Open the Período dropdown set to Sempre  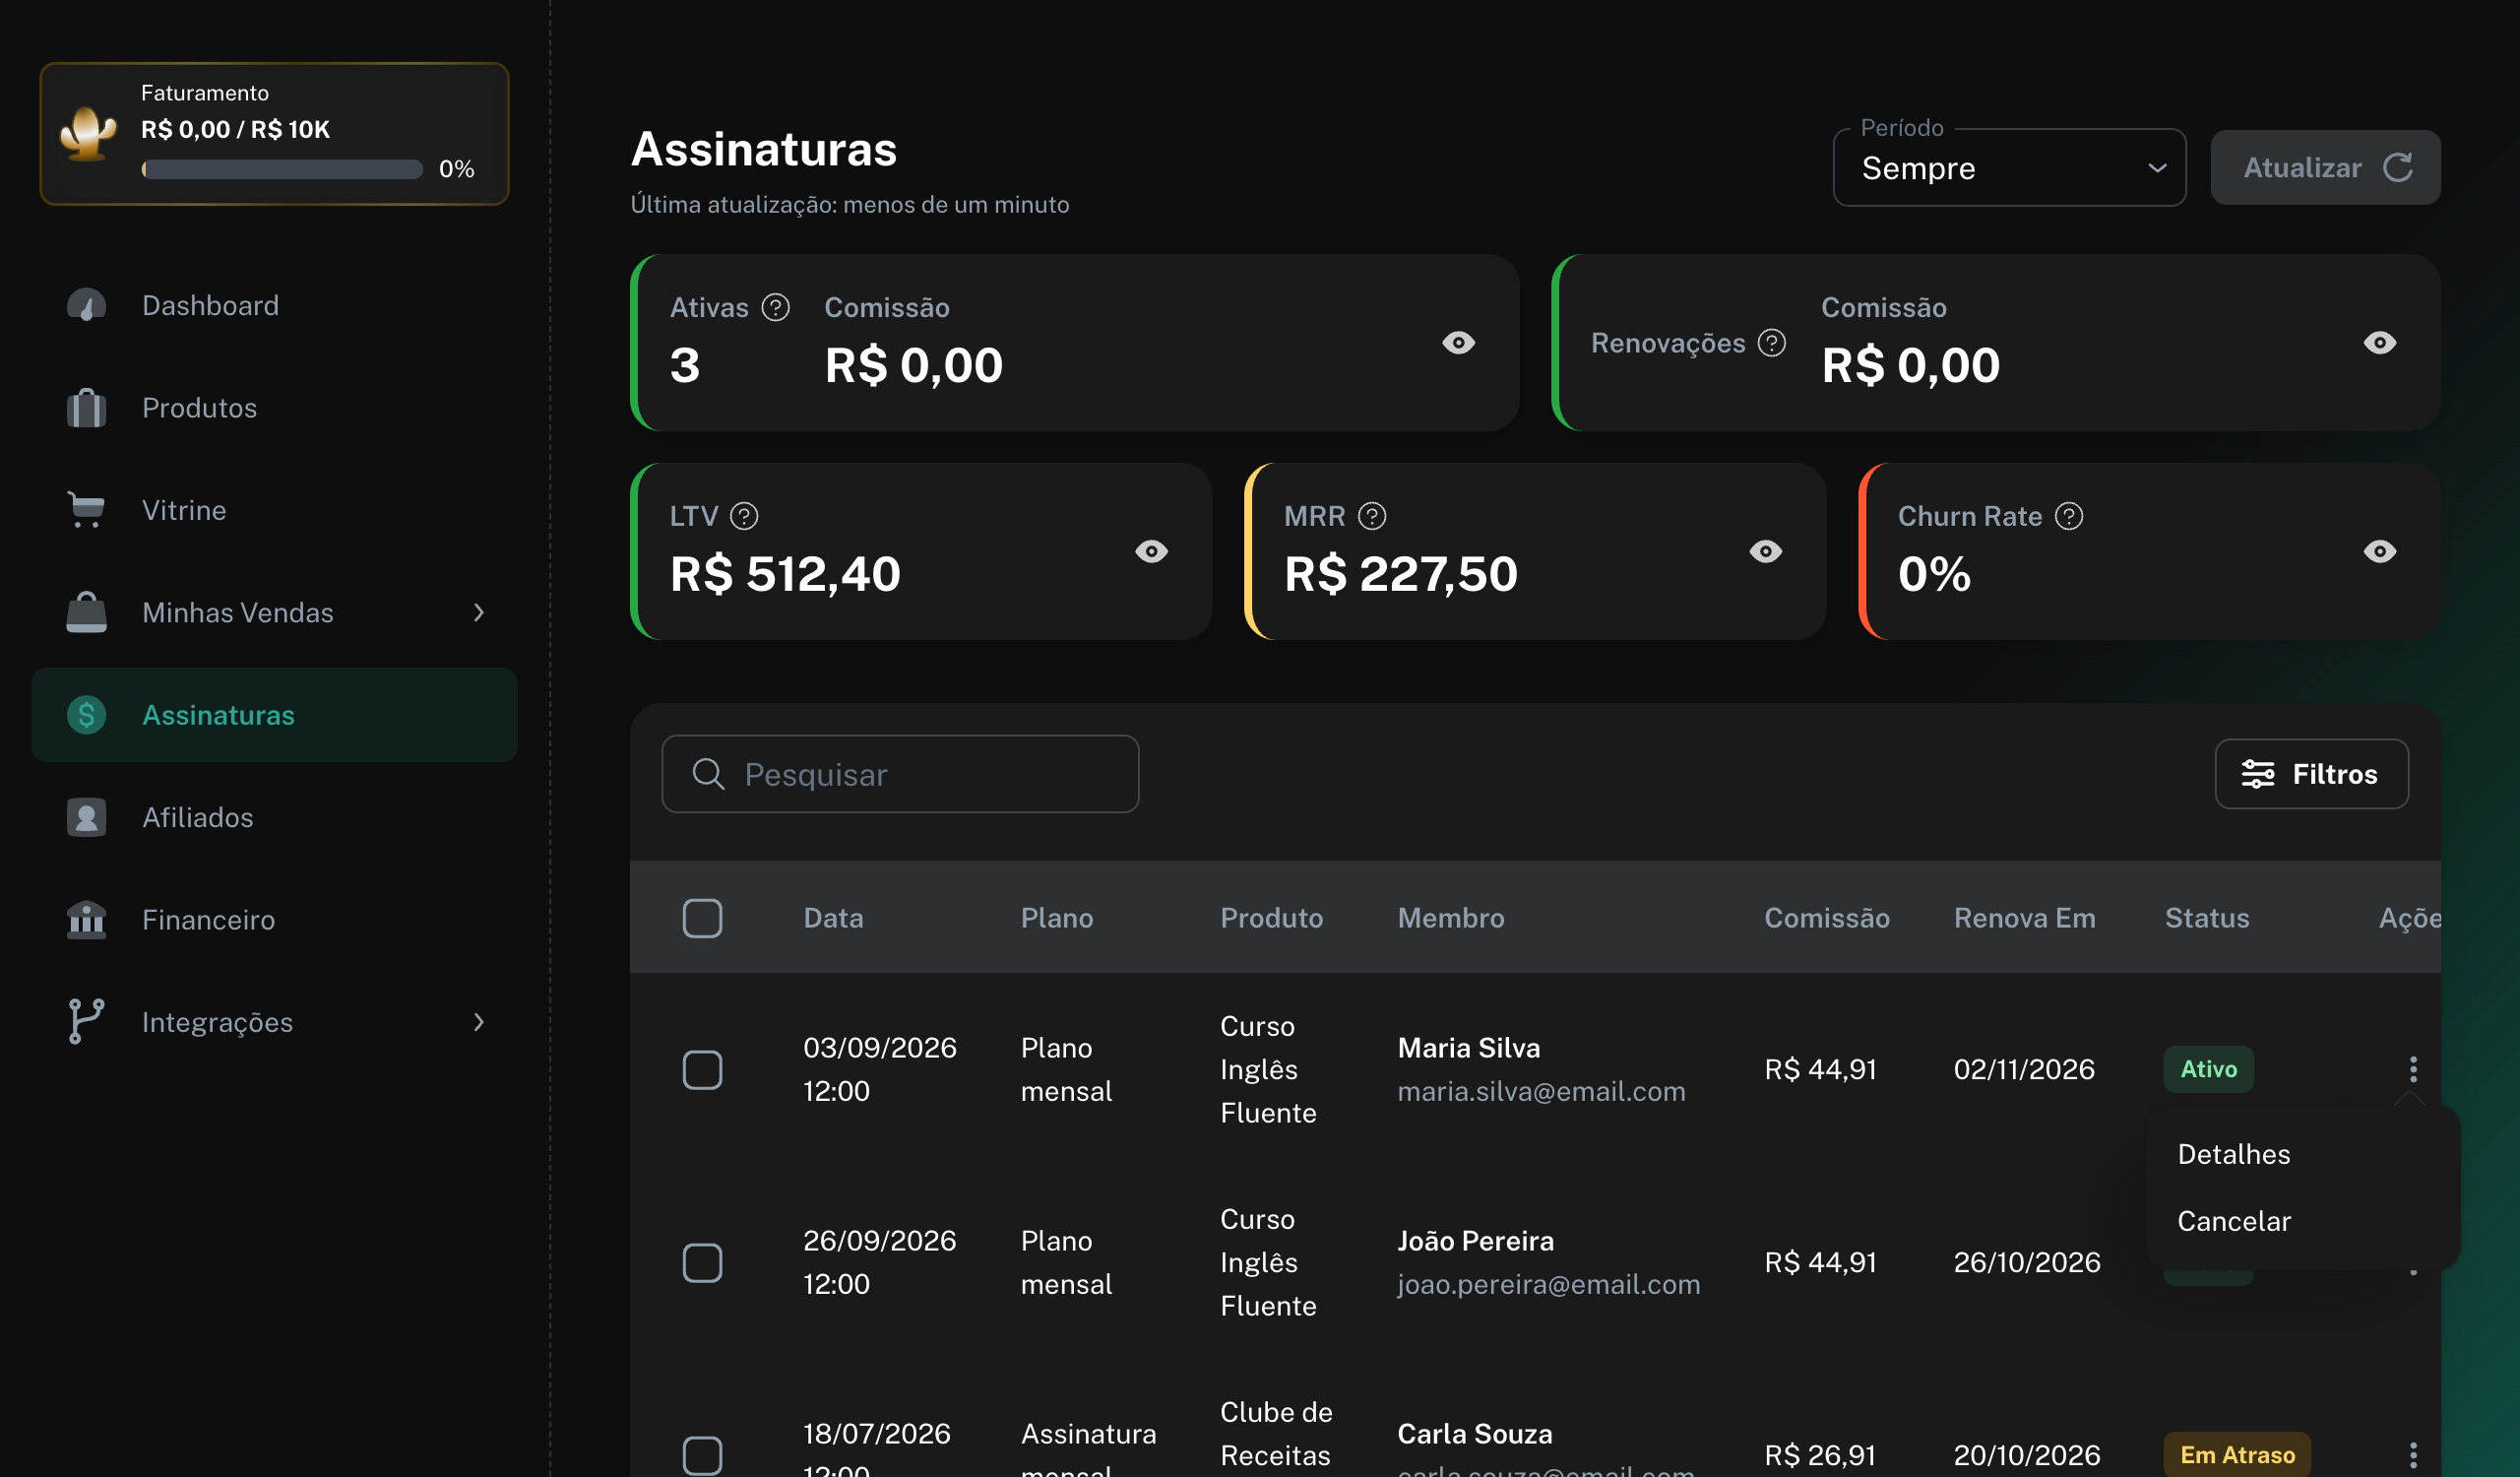click(2009, 167)
